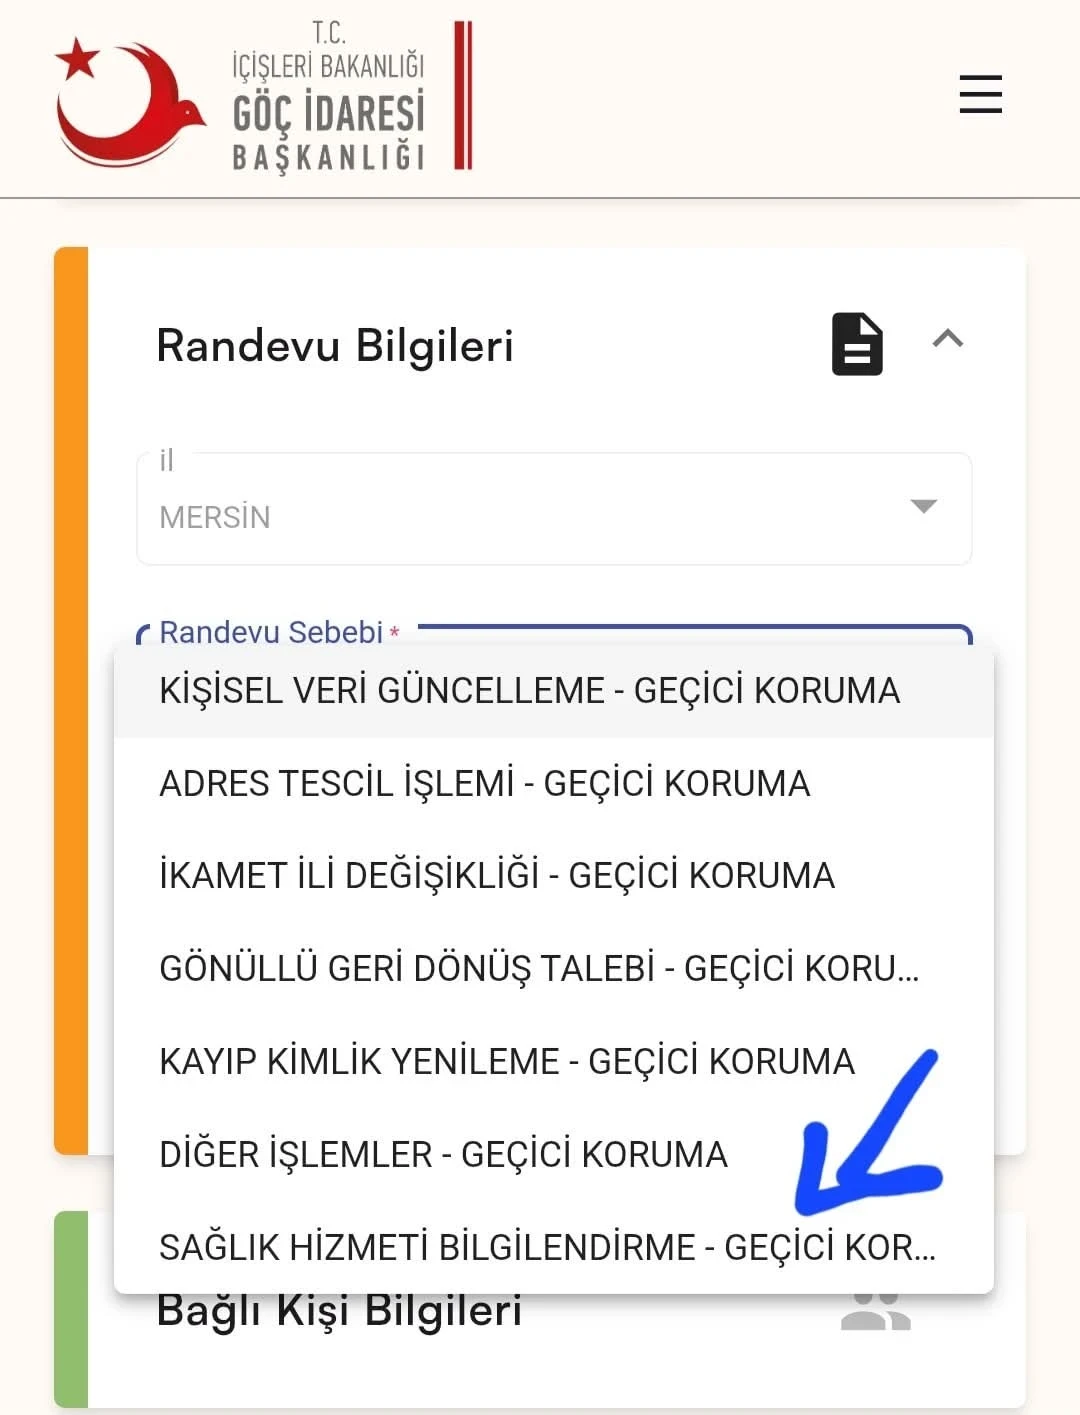
Task: Pick GÖNÜLLÜ GERİ DÖNÜŞ TALEBİ option
Action: pyautogui.click(x=538, y=969)
